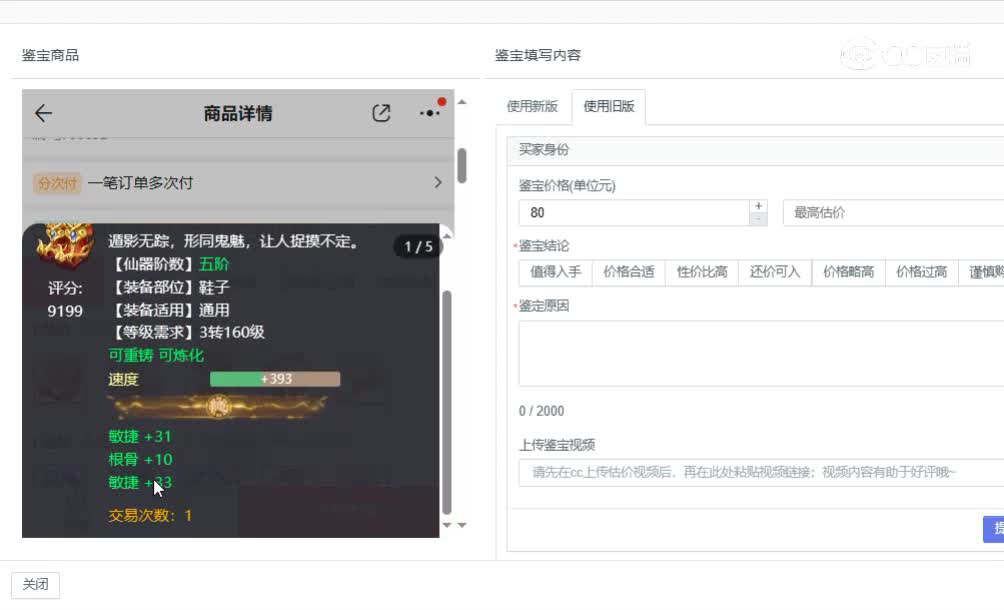
Task: Click the outer panel scroll-up arrow
Action: pos(462,102)
